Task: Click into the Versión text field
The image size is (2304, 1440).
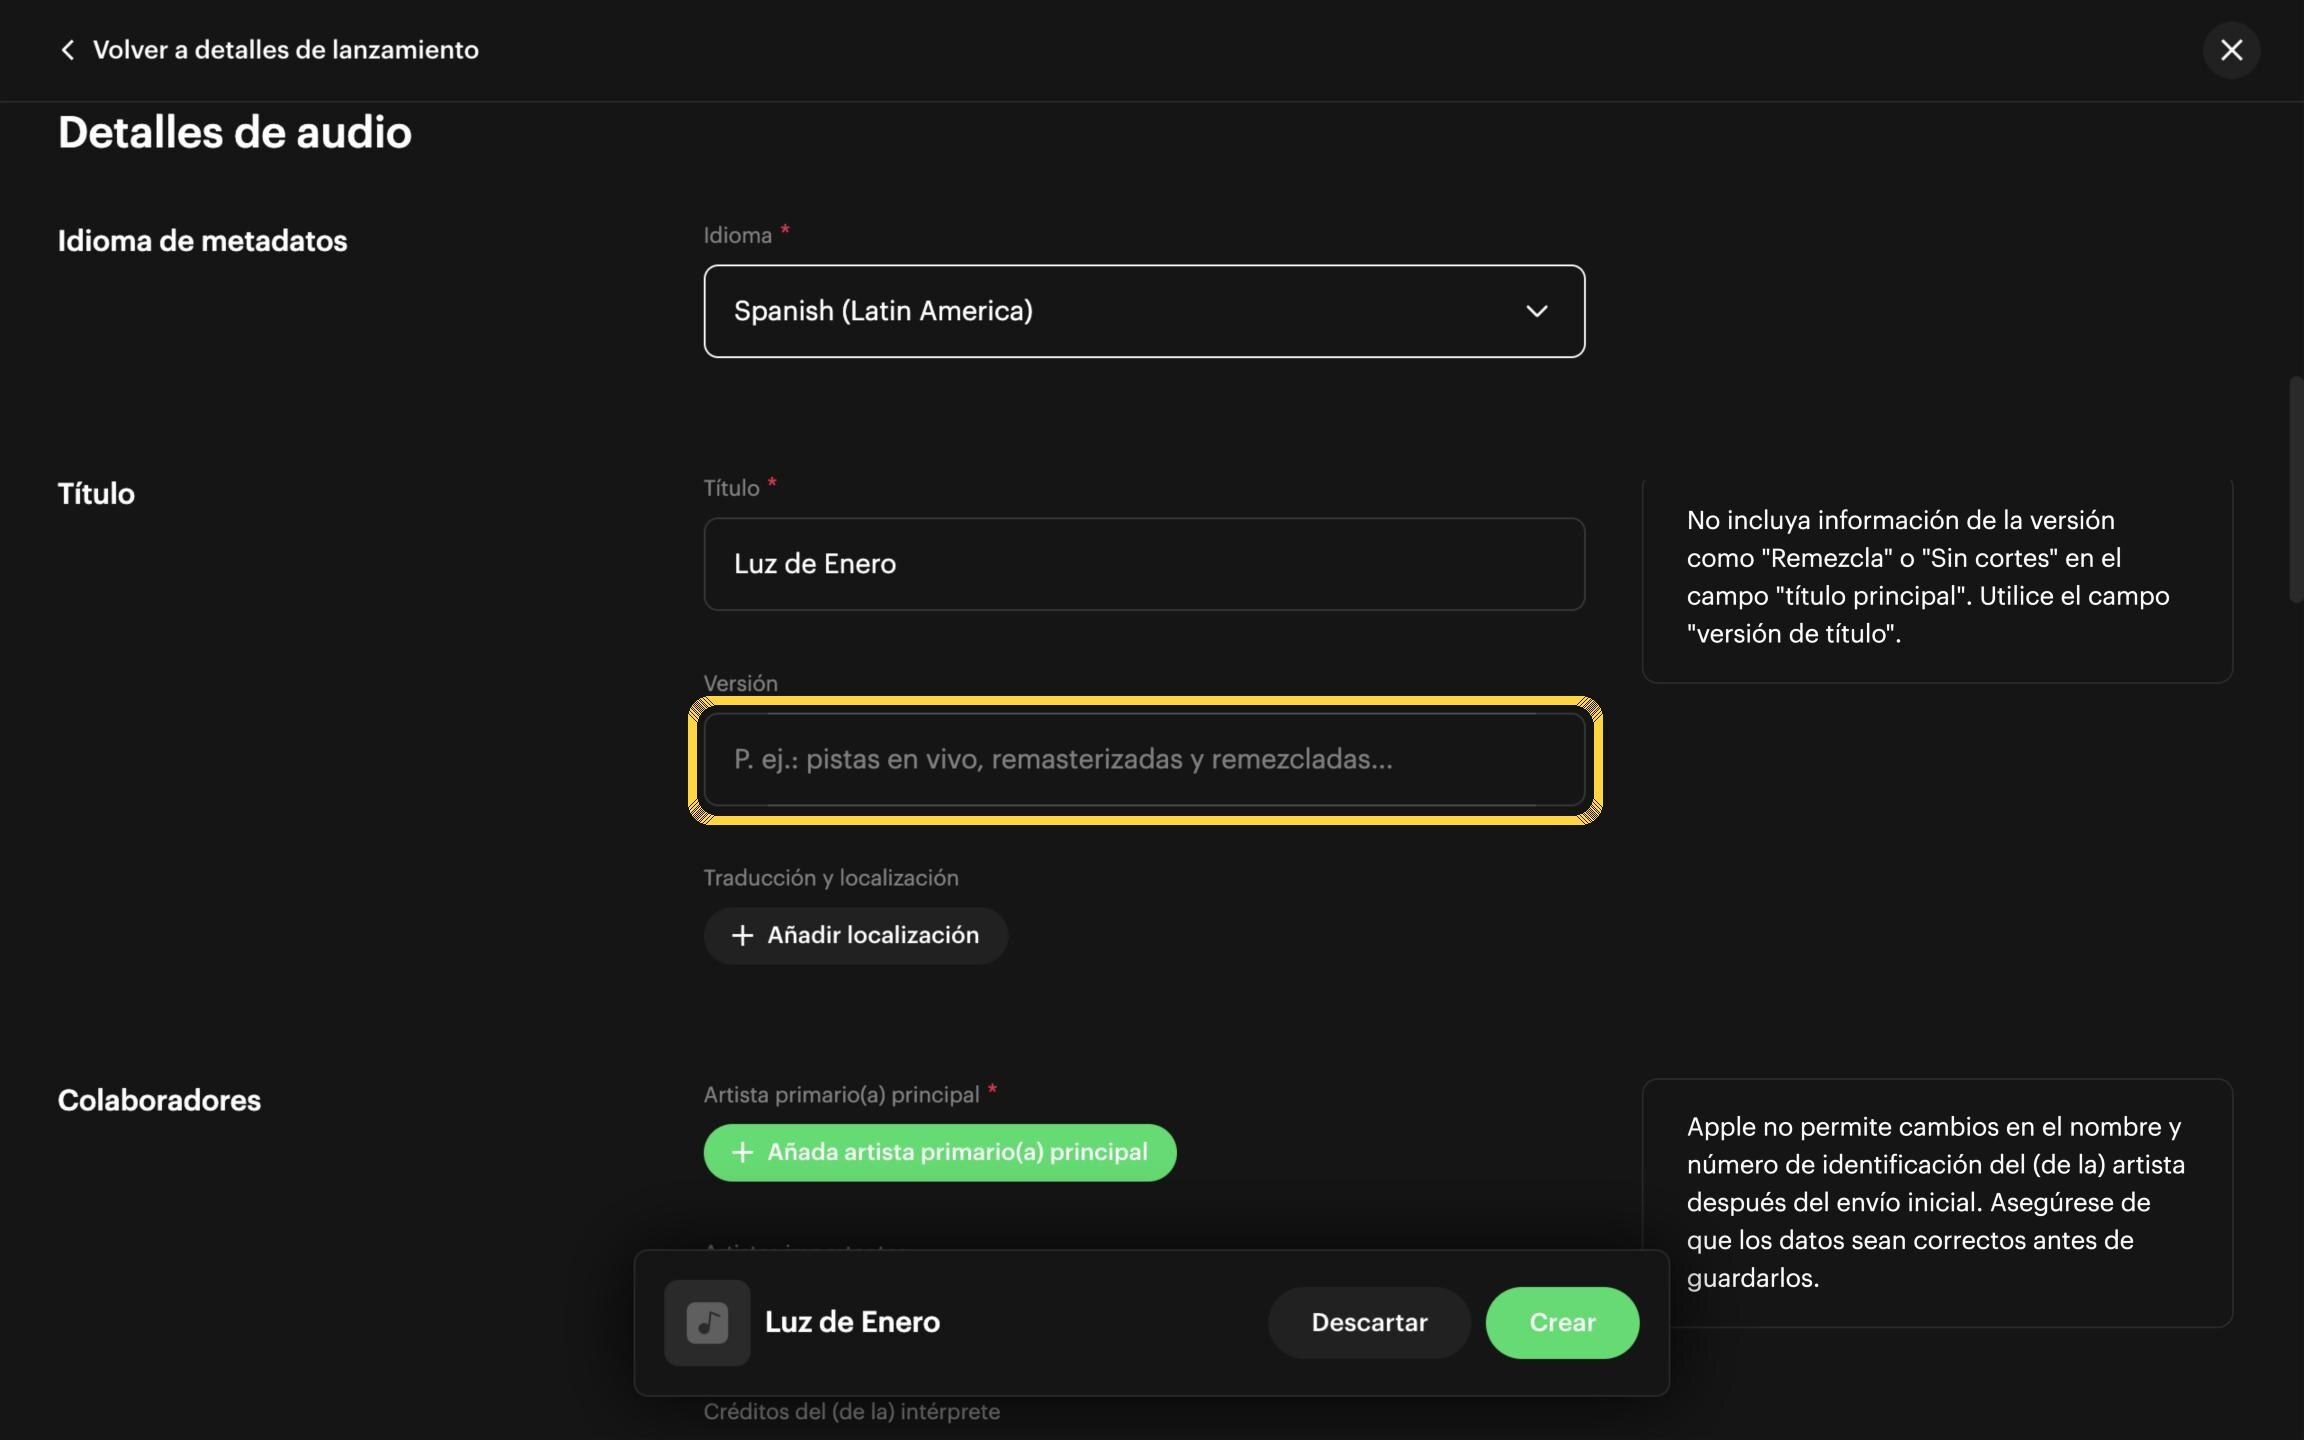Action: [x=1144, y=759]
